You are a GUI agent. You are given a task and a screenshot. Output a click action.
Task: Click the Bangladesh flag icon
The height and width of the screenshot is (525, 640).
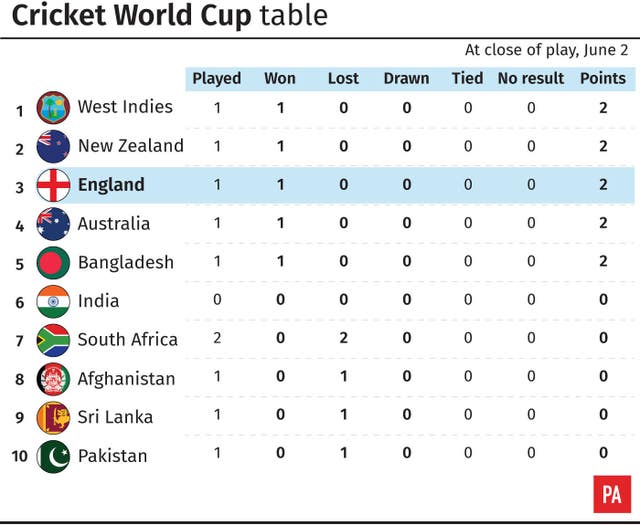53,262
